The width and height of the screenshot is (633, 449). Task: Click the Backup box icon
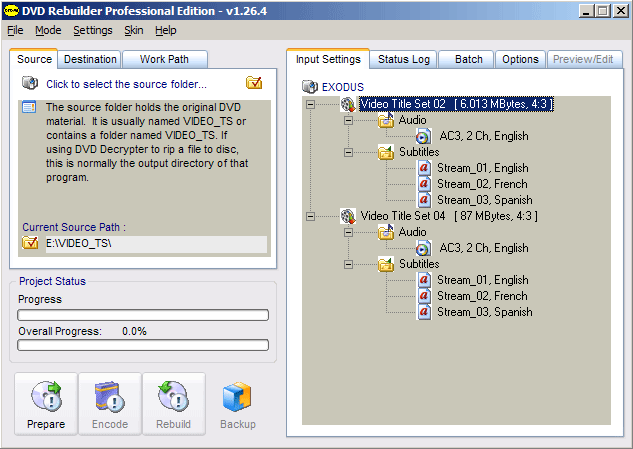tap(237, 397)
